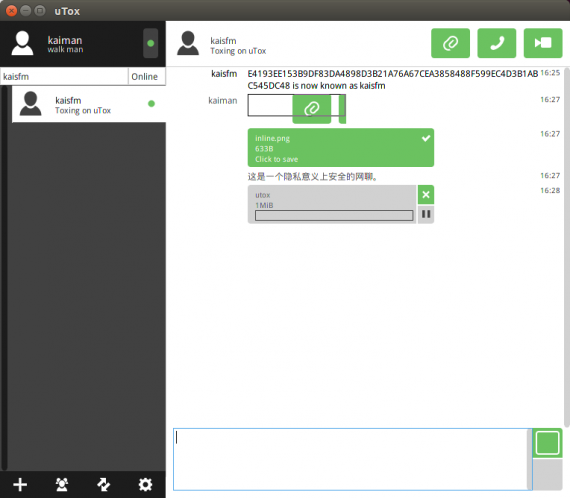Select kaisfm in the contact list
570x498 pixels.
tap(89, 104)
